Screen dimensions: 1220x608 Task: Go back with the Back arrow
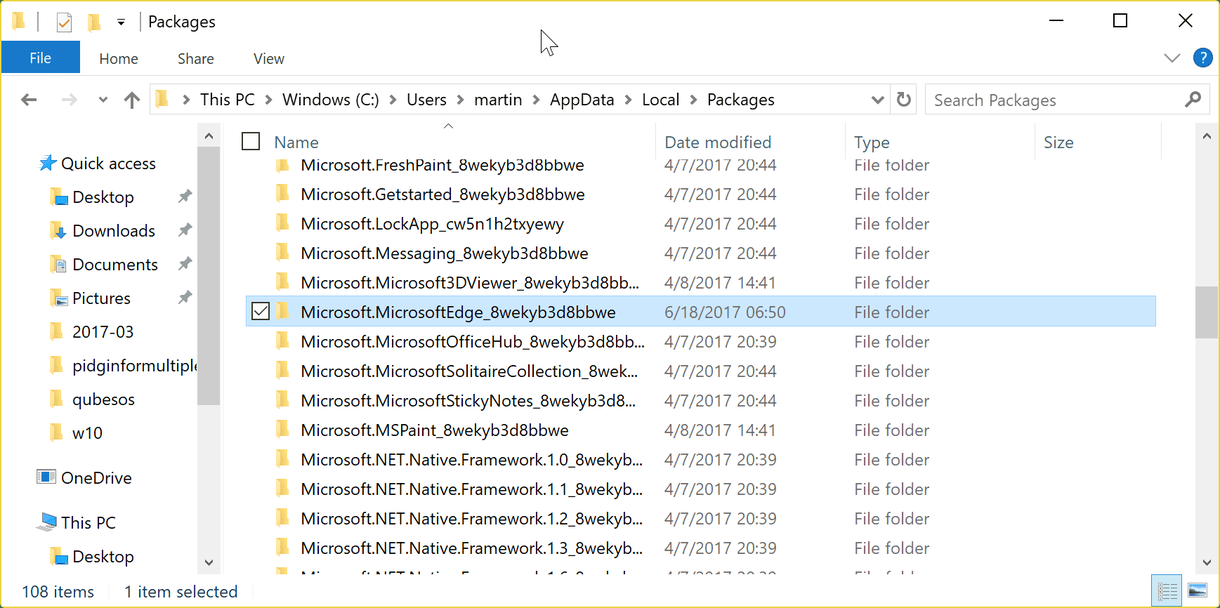29,100
